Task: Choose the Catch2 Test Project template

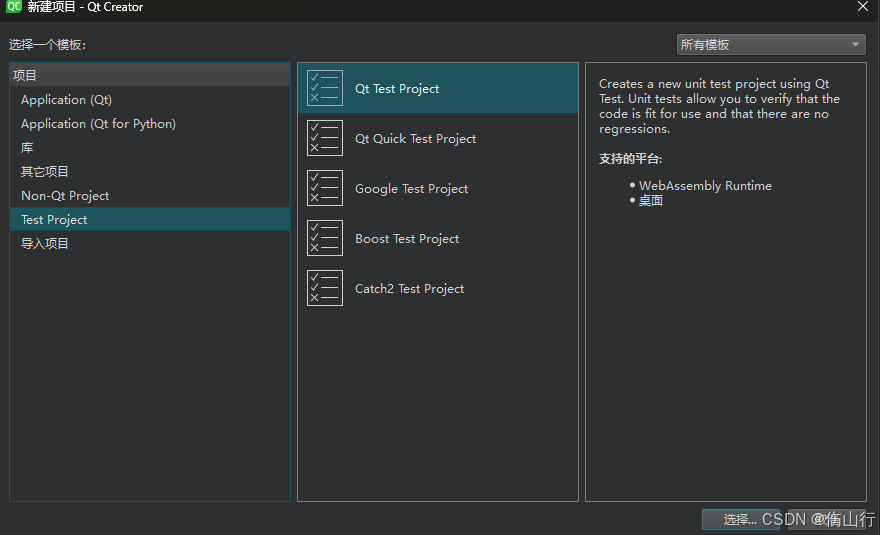Action: pyautogui.click(x=438, y=288)
